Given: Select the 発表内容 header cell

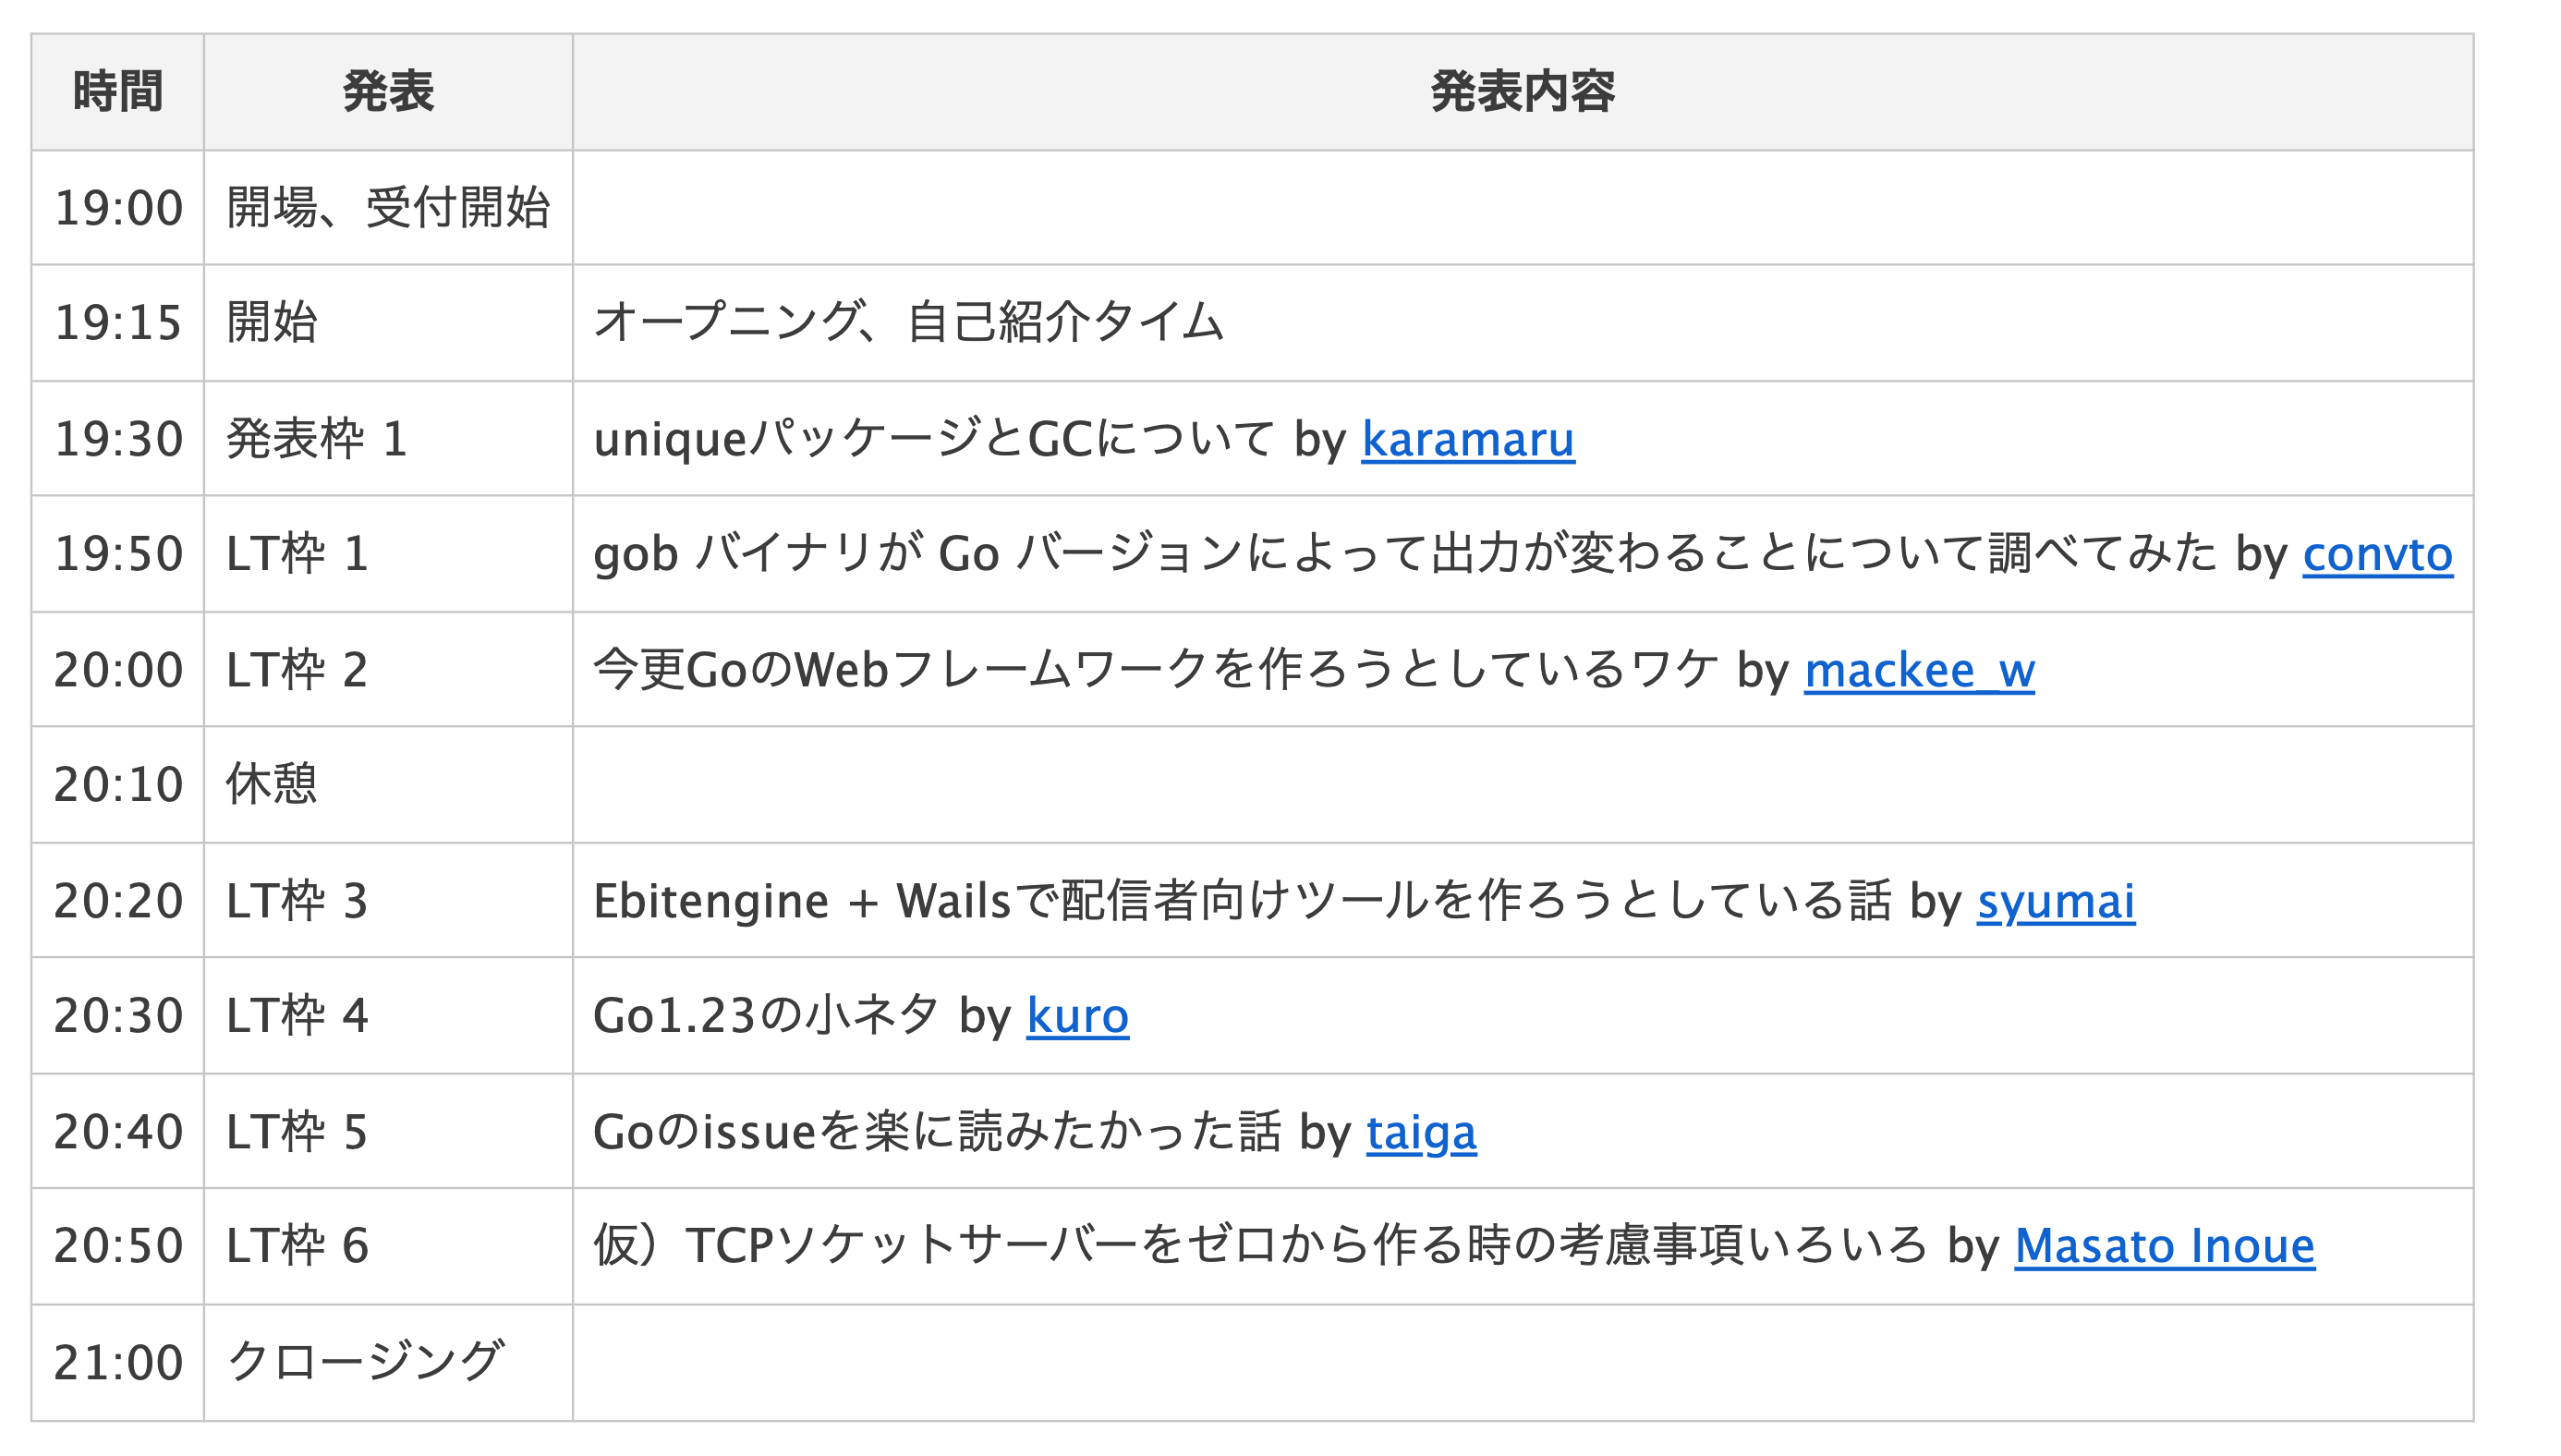Looking at the screenshot, I should 1521,92.
